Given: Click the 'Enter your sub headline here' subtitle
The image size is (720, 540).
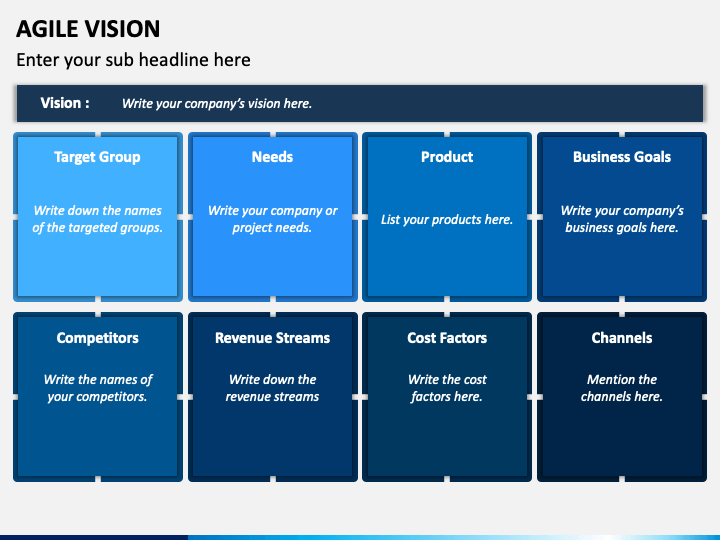Looking at the screenshot, I should (133, 60).
